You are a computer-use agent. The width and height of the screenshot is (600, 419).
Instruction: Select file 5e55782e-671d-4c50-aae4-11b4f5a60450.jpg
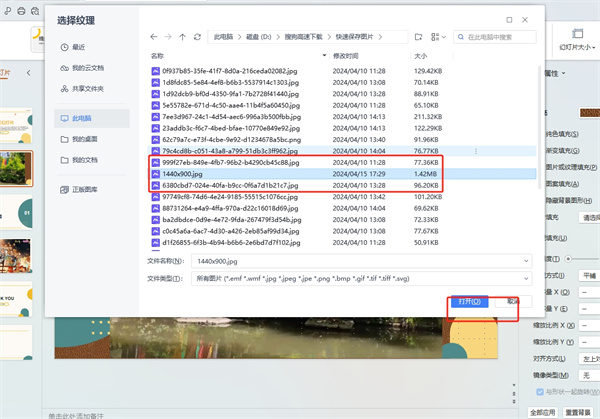(x=231, y=105)
